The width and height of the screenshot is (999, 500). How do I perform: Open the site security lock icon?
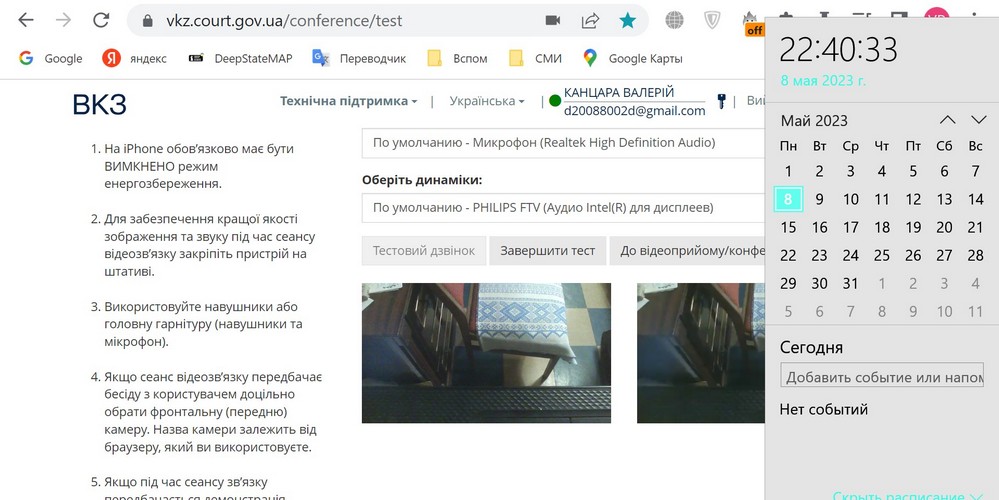(x=148, y=21)
